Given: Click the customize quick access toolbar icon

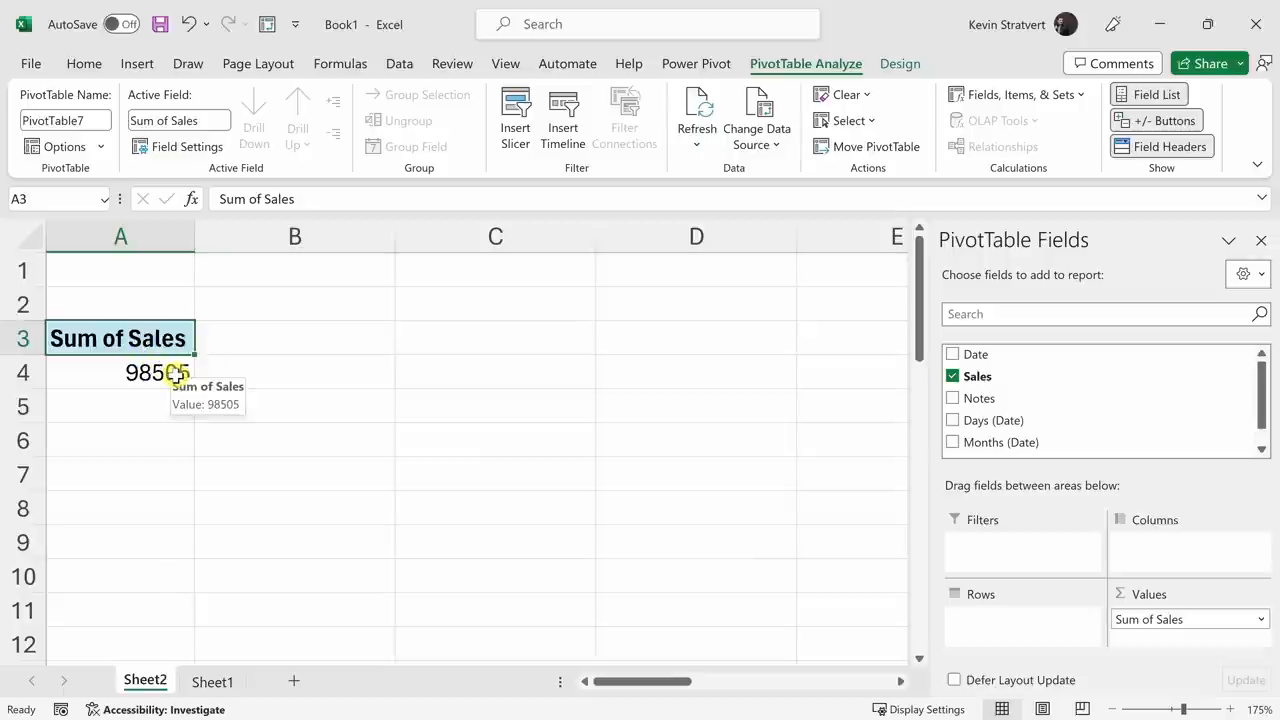Looking at the screenshot, I should click(295, 24).
